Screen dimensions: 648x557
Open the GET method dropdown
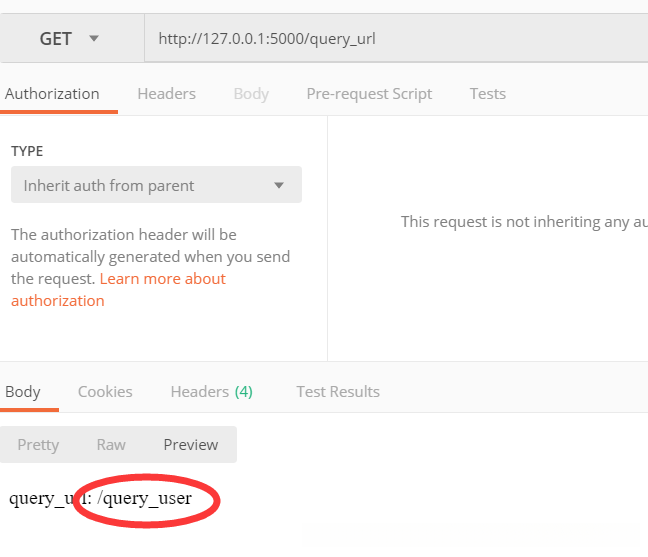click(x=70, y=39)
